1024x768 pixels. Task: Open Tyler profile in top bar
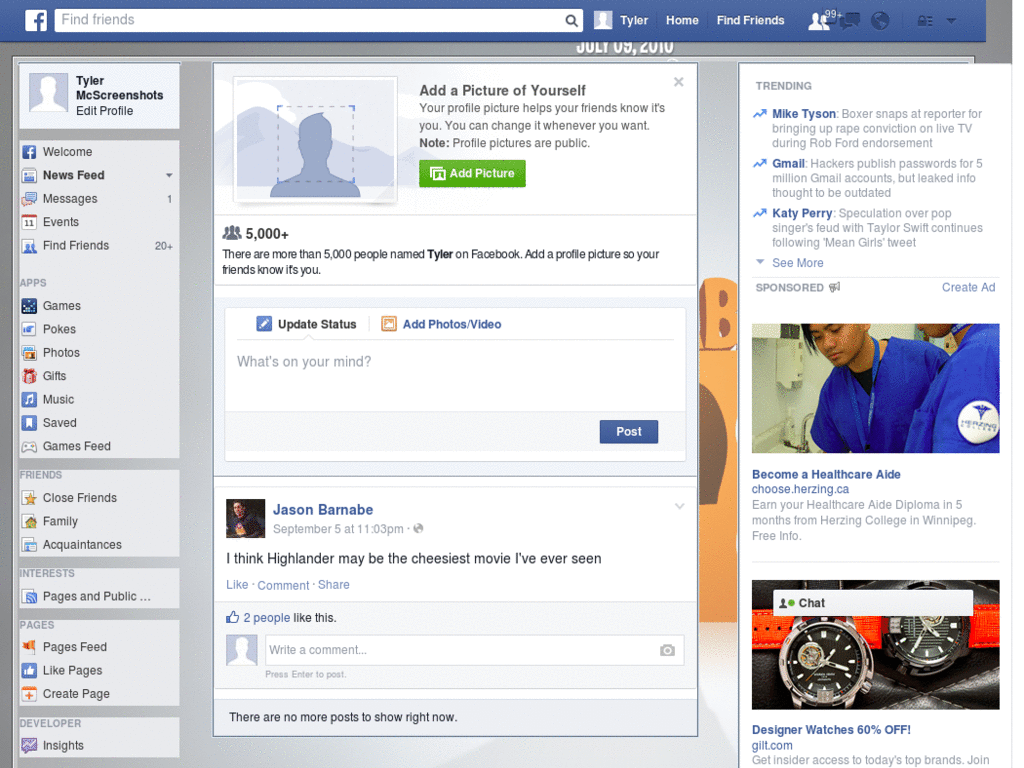621,20
